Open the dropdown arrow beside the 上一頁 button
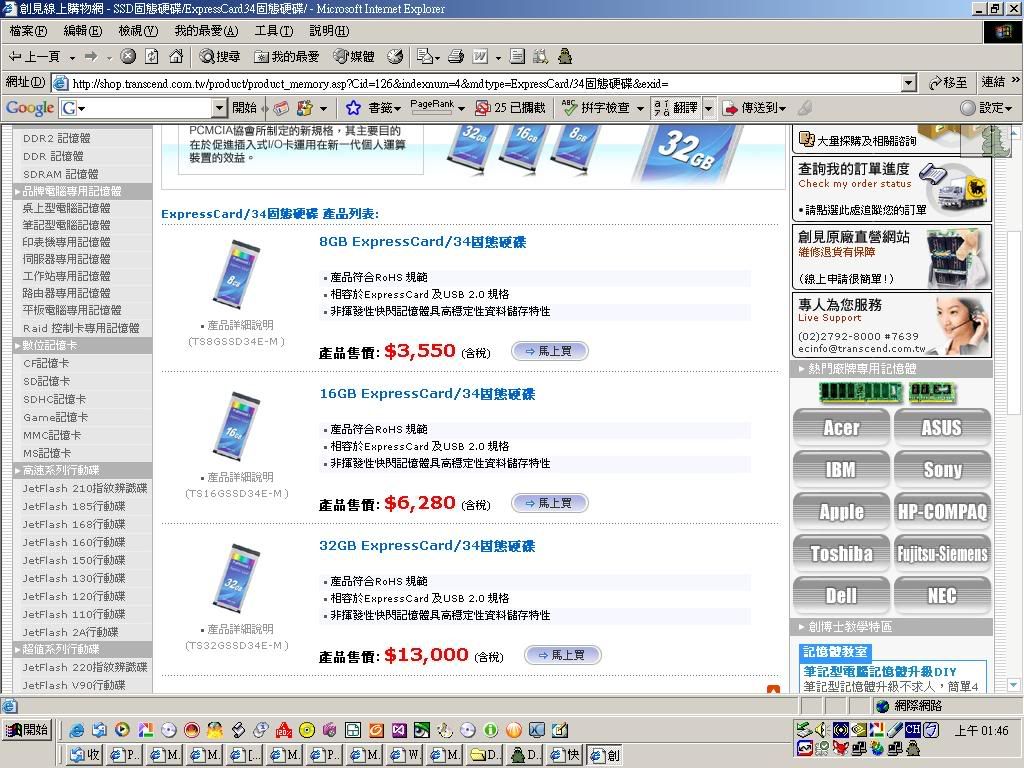This screenshot has height=768, width=1024. click(x=72, y=57)
